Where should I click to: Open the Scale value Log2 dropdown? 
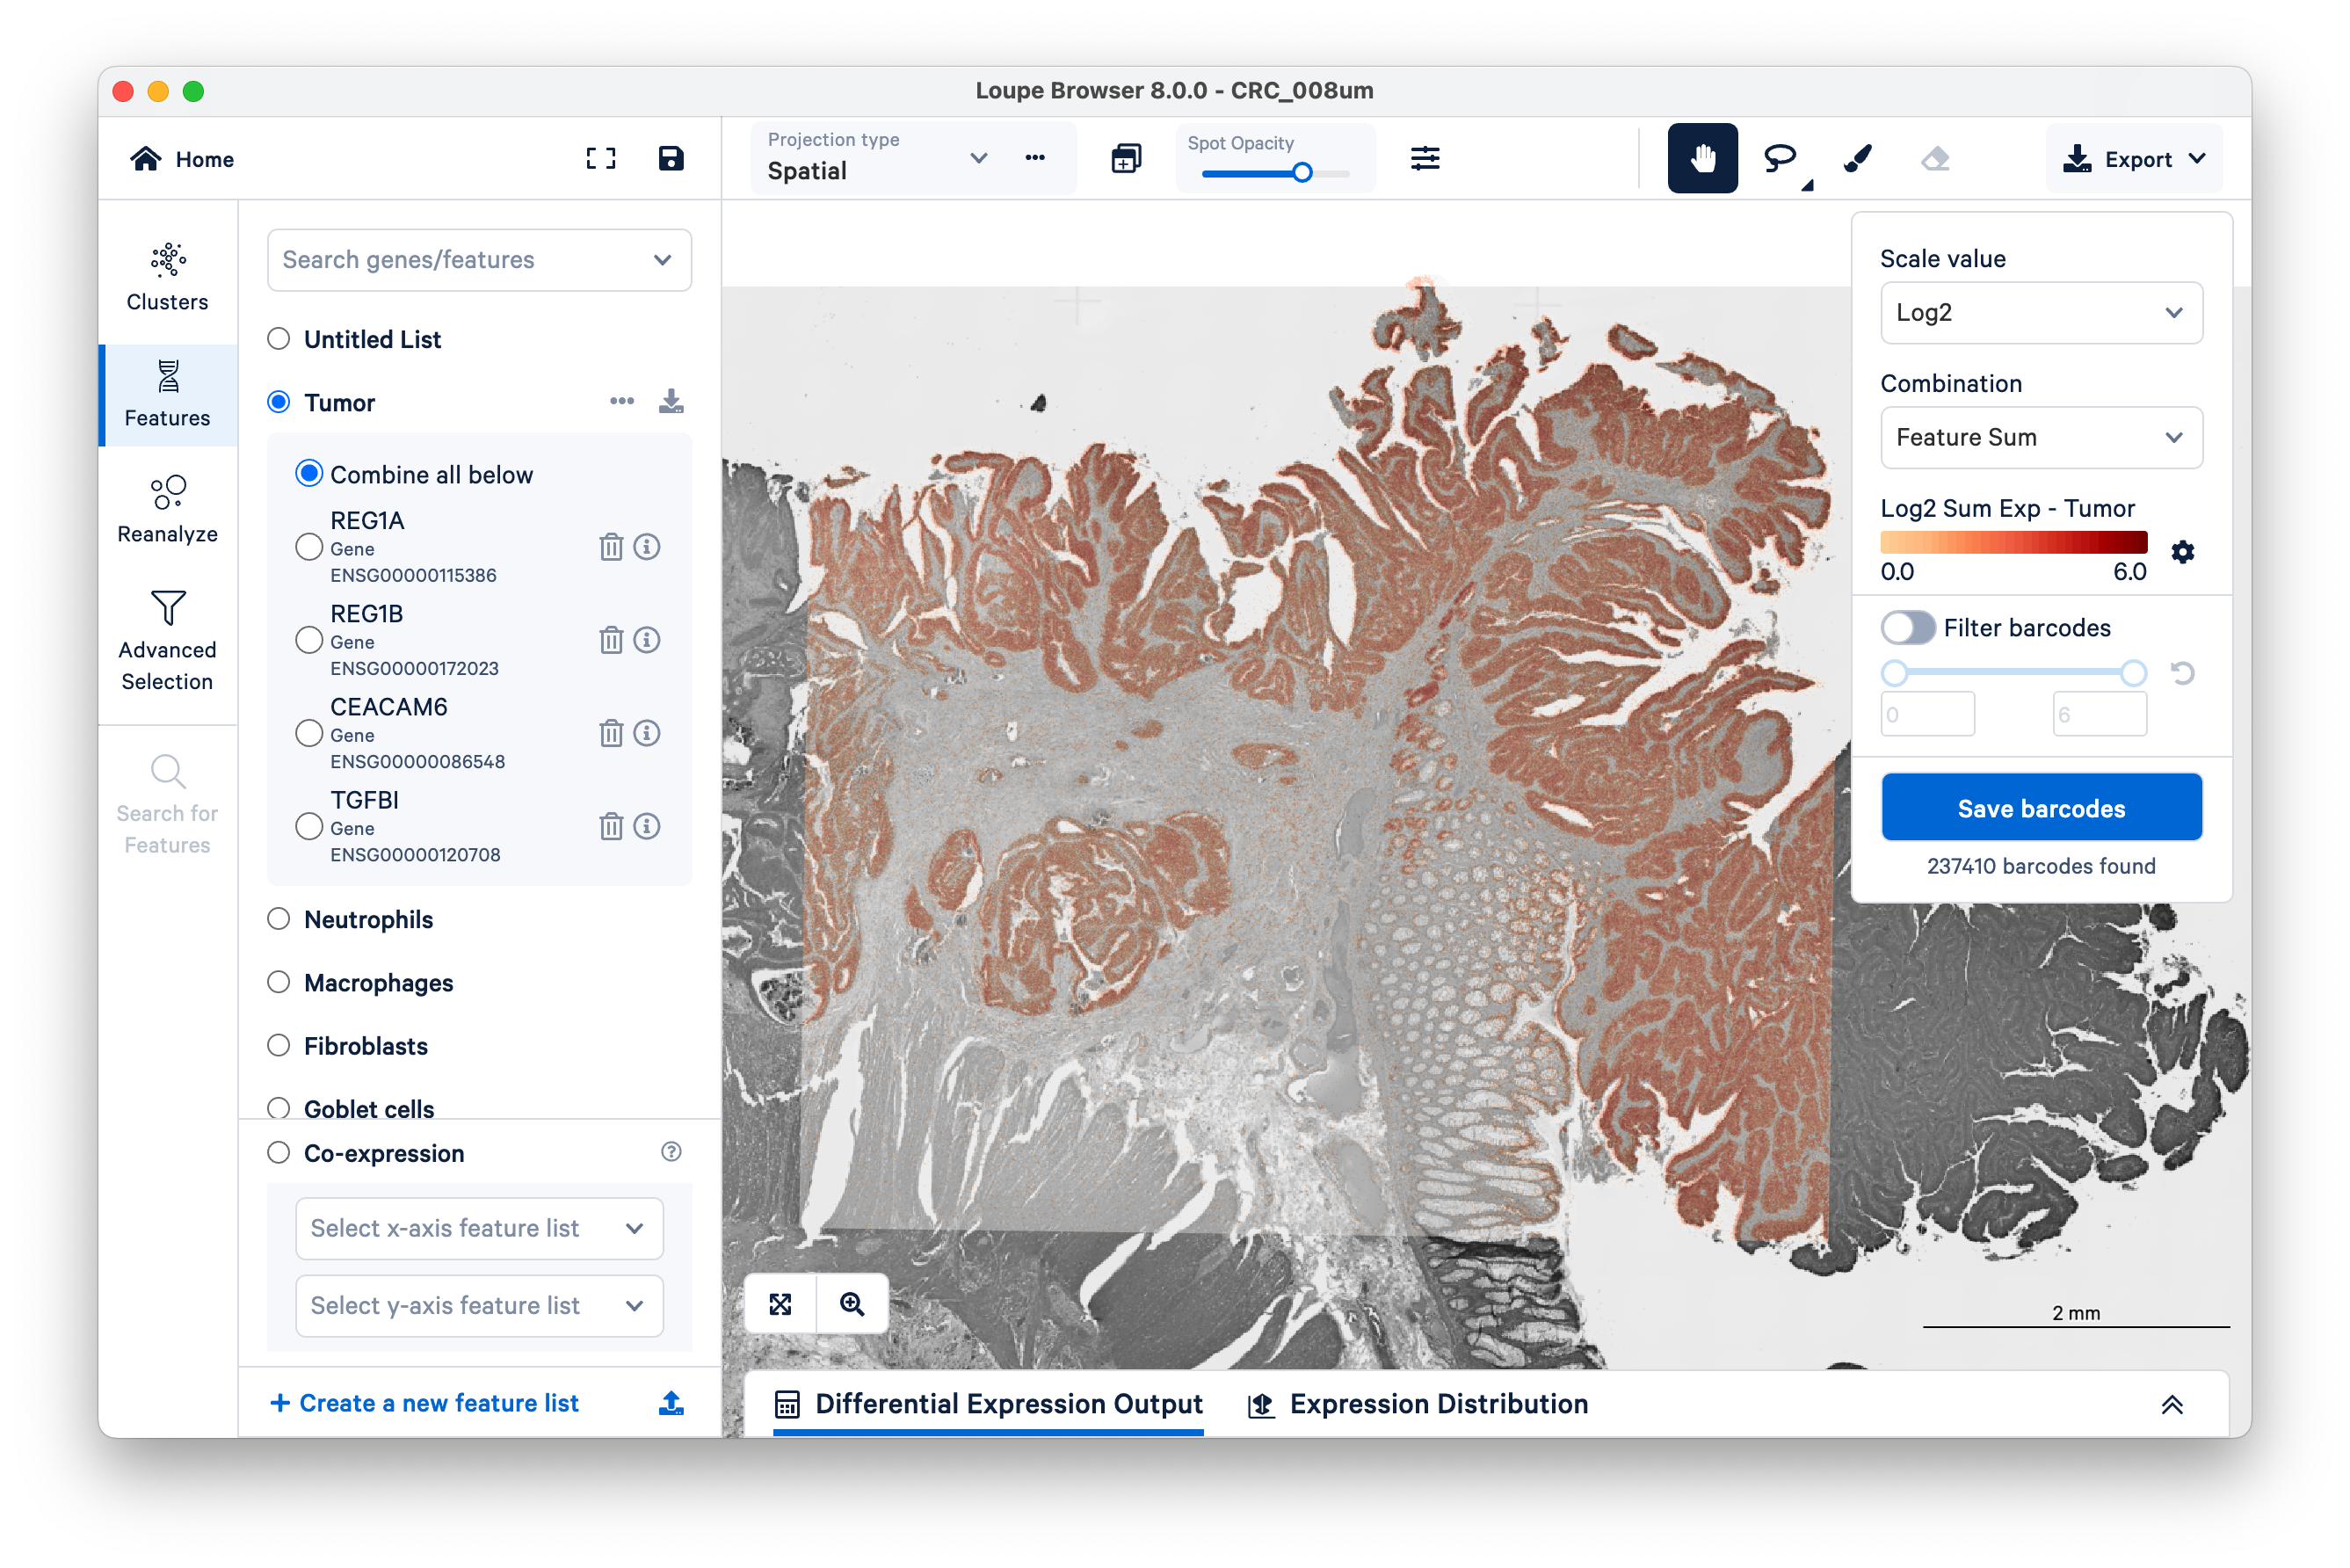point(2041,313)
